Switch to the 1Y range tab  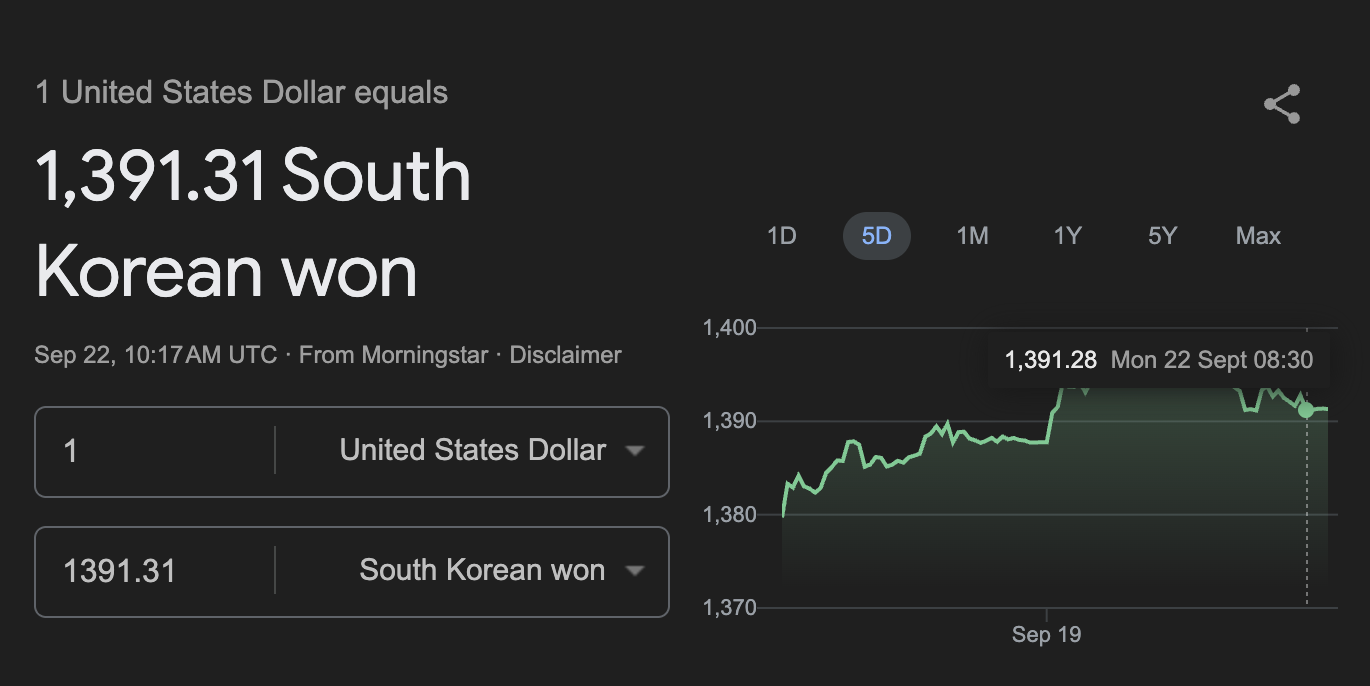click(x=1067, y=236)
